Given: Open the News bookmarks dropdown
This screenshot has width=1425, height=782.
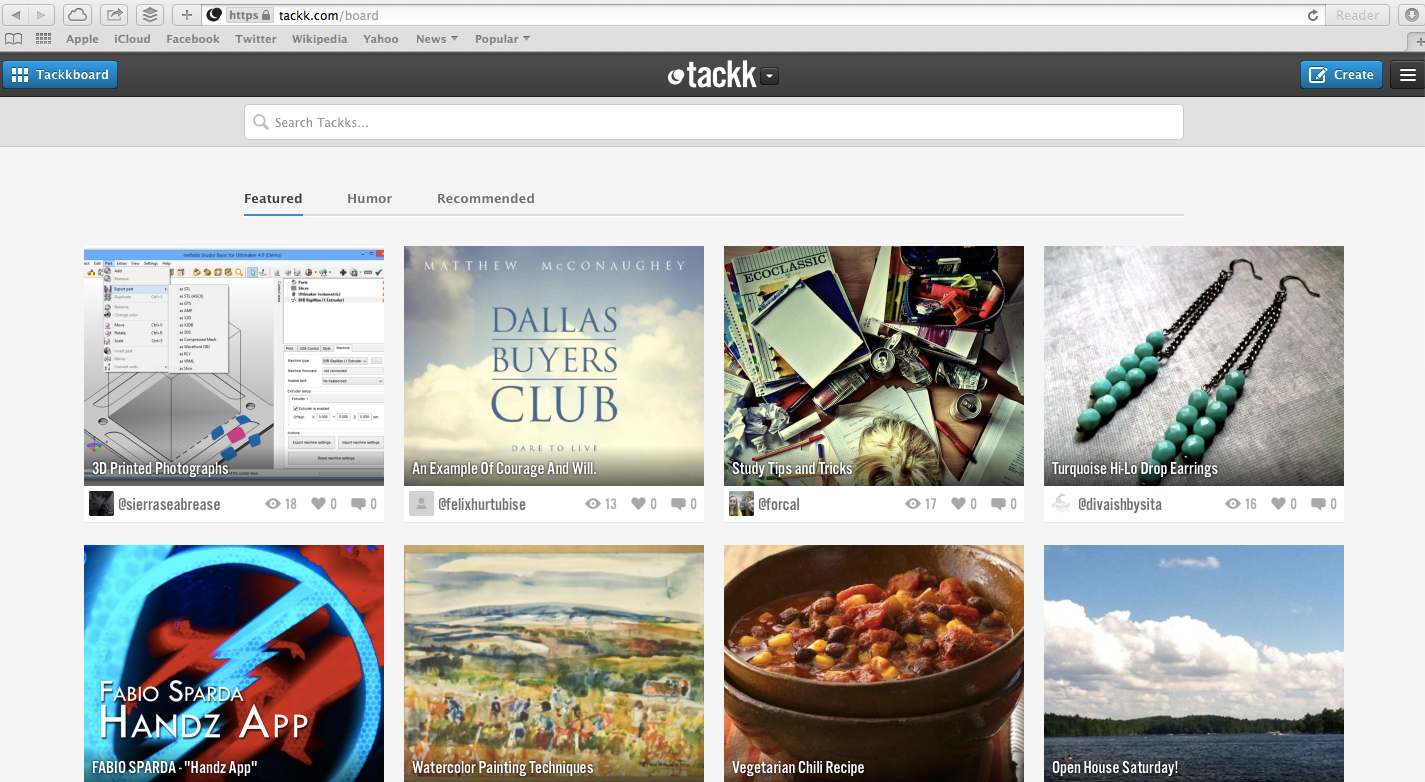Looking at the screenshot, I should coord(436,39).
